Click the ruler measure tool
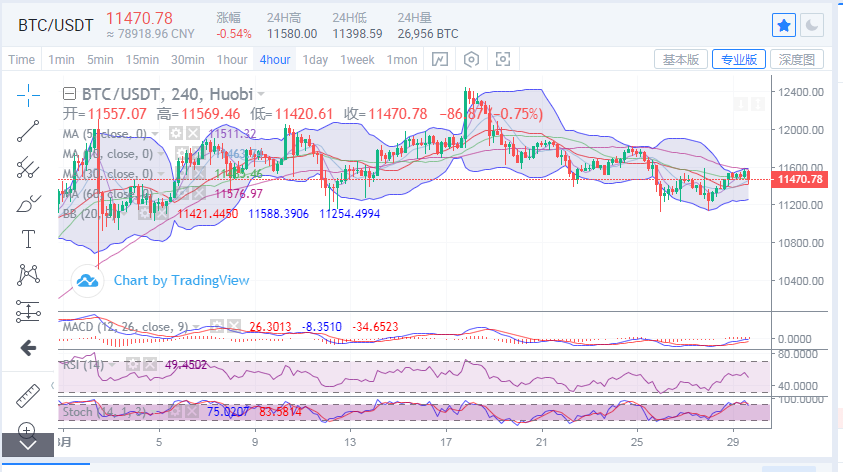843x472 pixels. tap(28, 396)
